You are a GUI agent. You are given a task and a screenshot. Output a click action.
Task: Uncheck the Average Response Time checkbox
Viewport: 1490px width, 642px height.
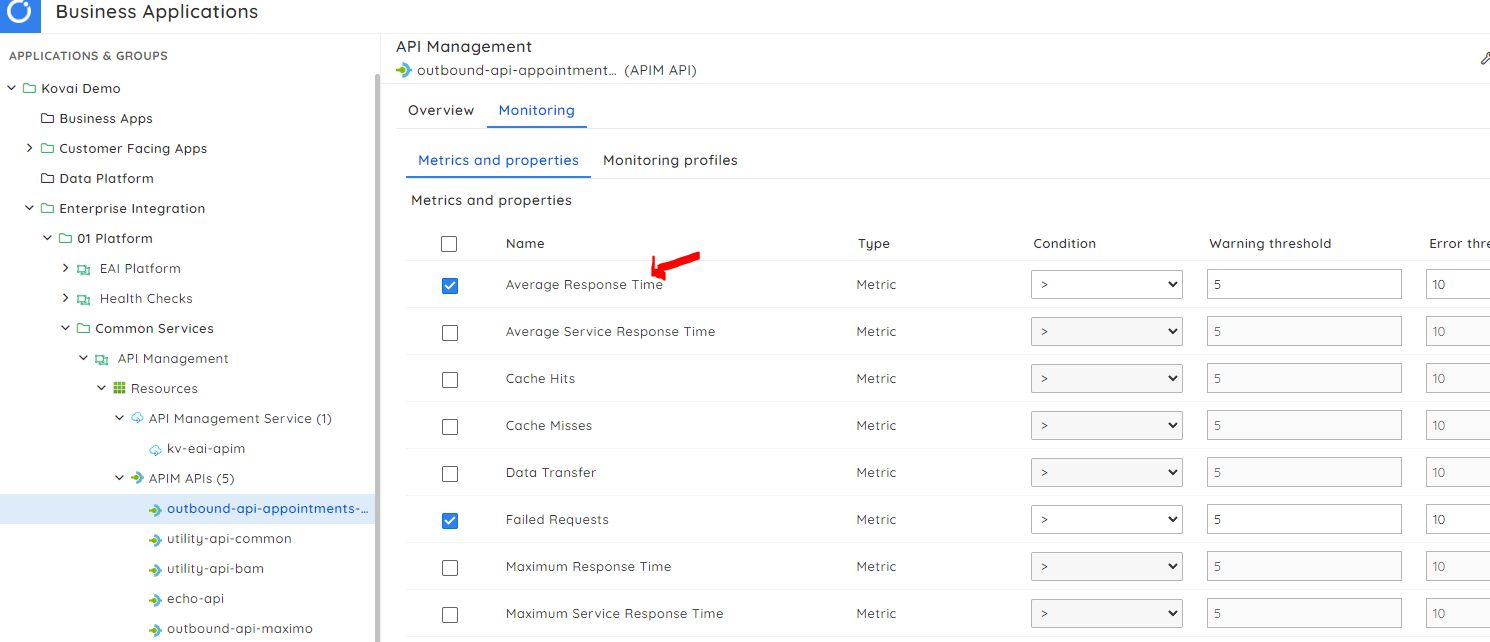[450, 285]
